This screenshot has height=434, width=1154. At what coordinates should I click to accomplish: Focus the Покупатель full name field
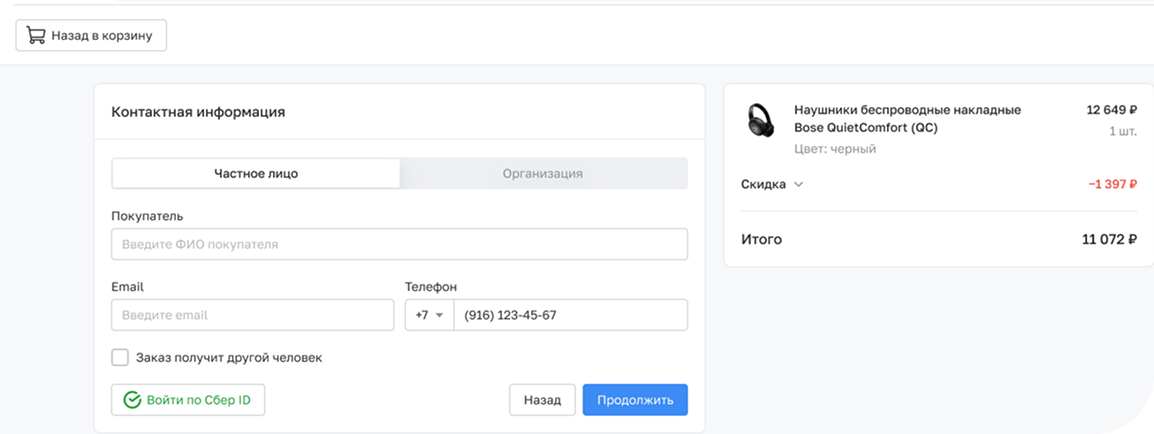point(399,244)
